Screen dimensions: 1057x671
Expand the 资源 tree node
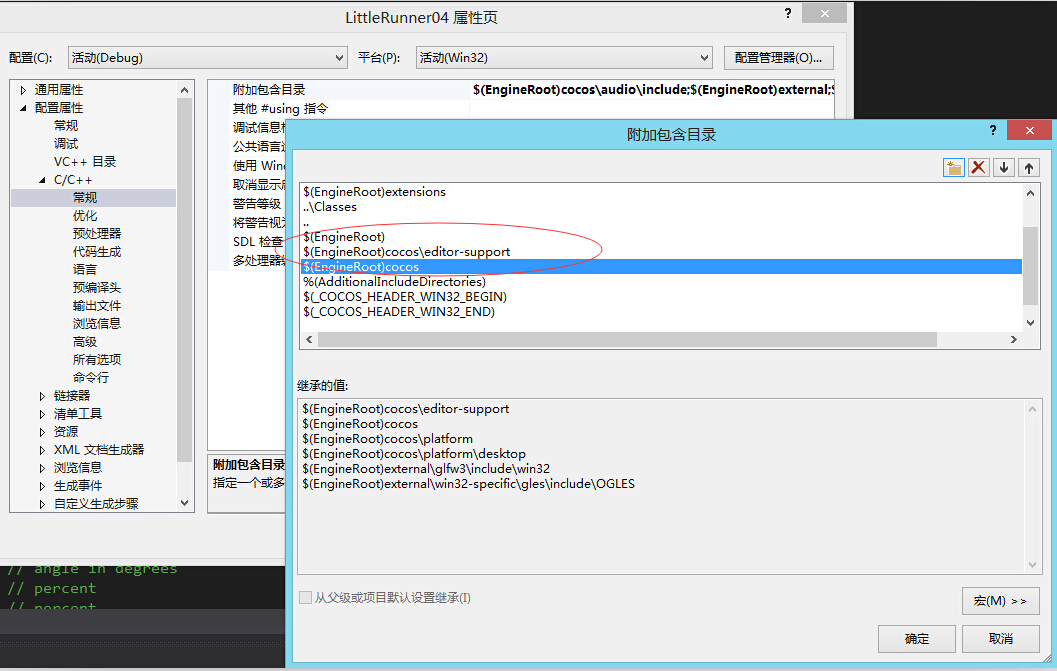coord(42,432)
